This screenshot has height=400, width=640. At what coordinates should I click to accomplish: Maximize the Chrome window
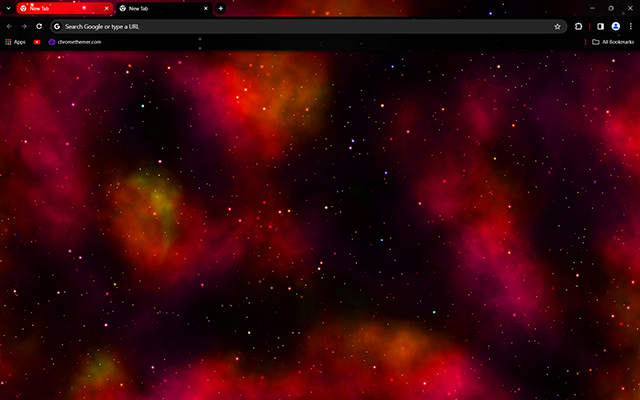point(611,8)
